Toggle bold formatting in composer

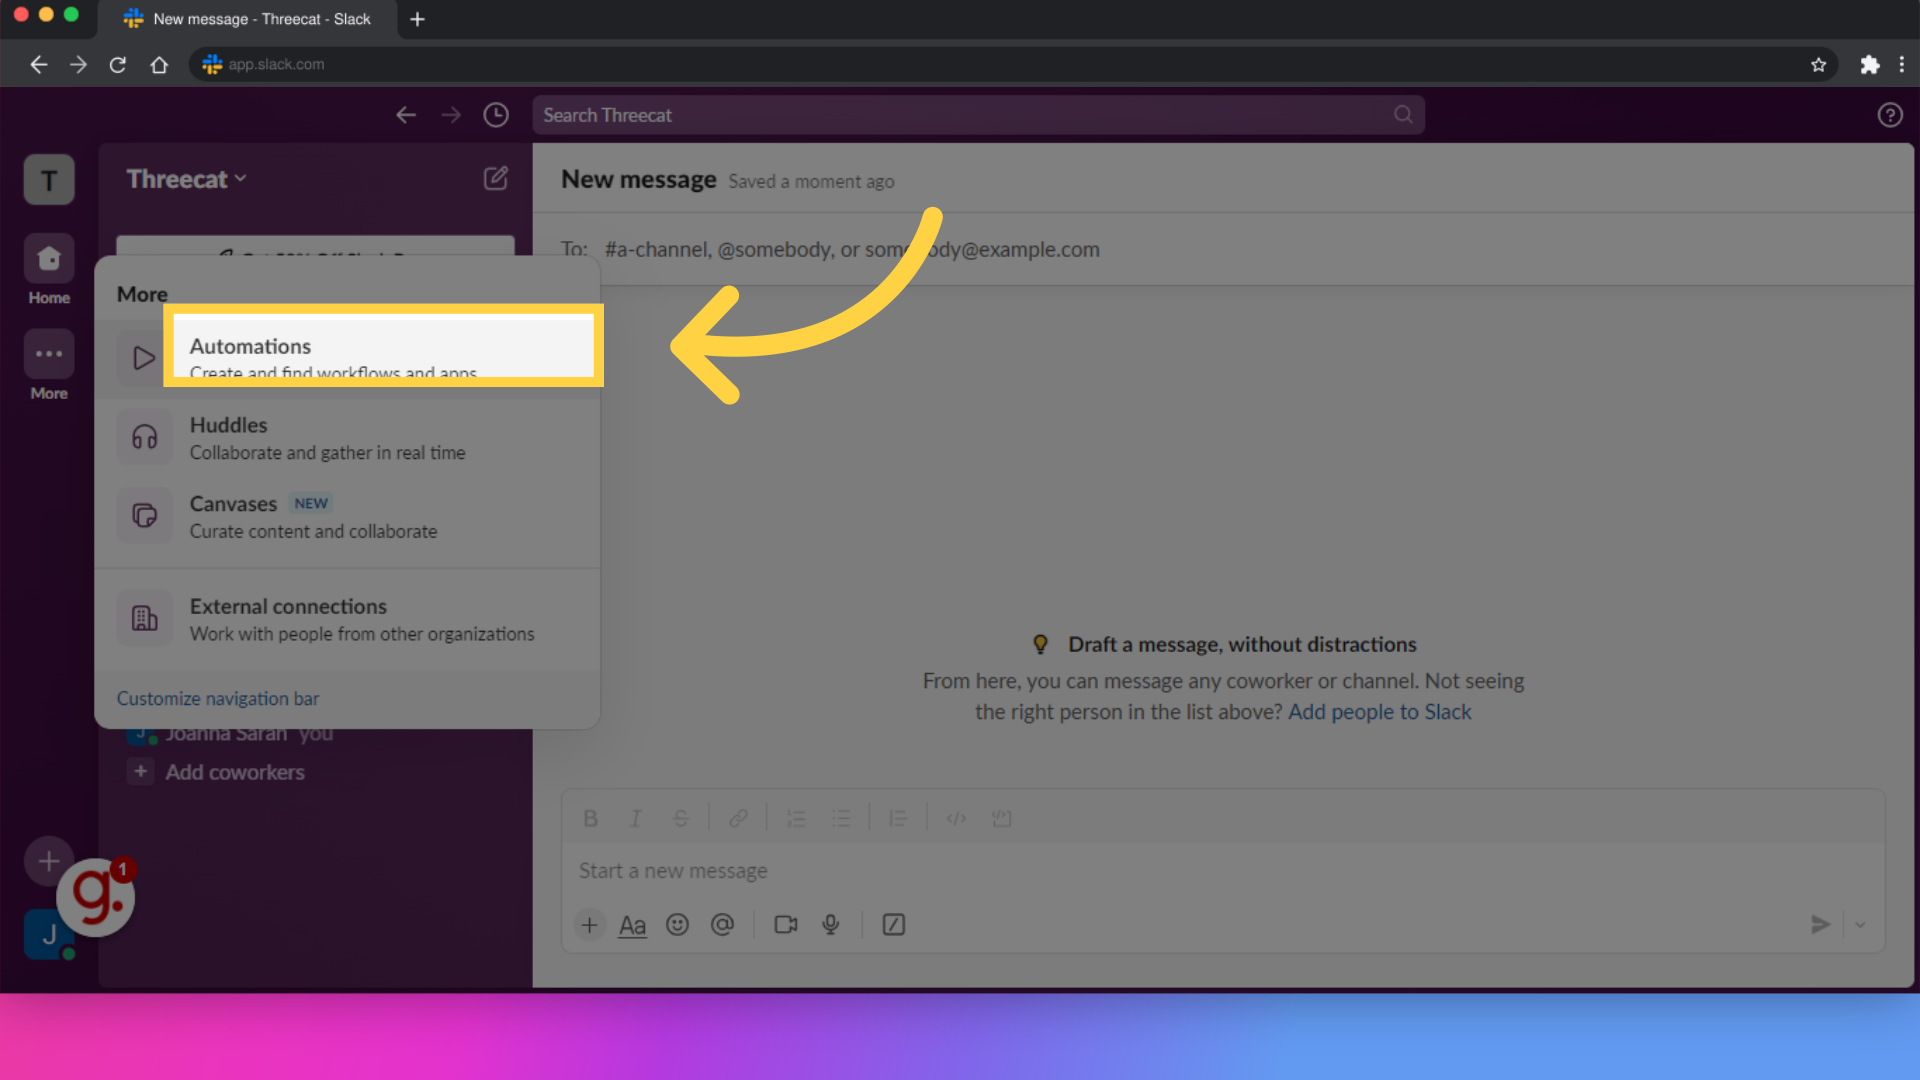(591, 819)
